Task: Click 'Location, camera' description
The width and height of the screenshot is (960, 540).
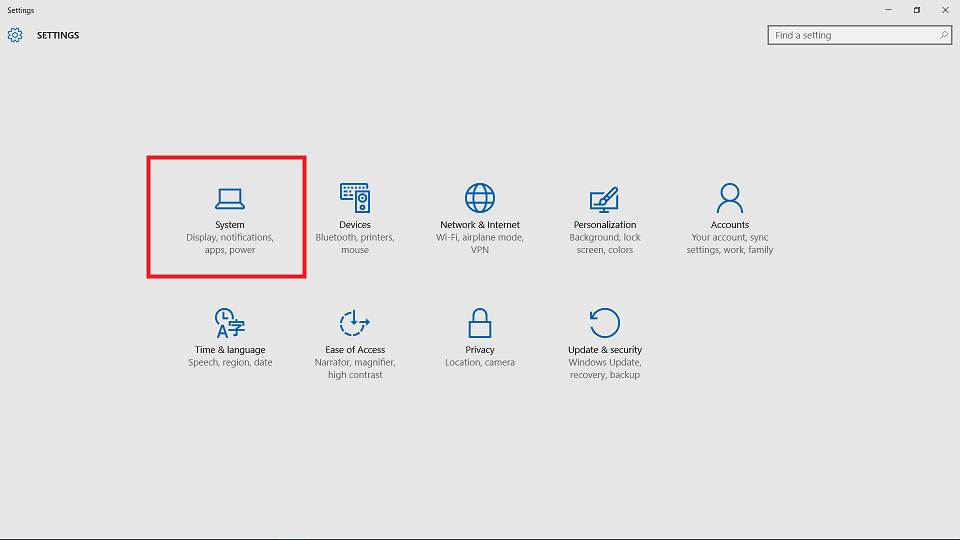Action: (x=479, y=362)
